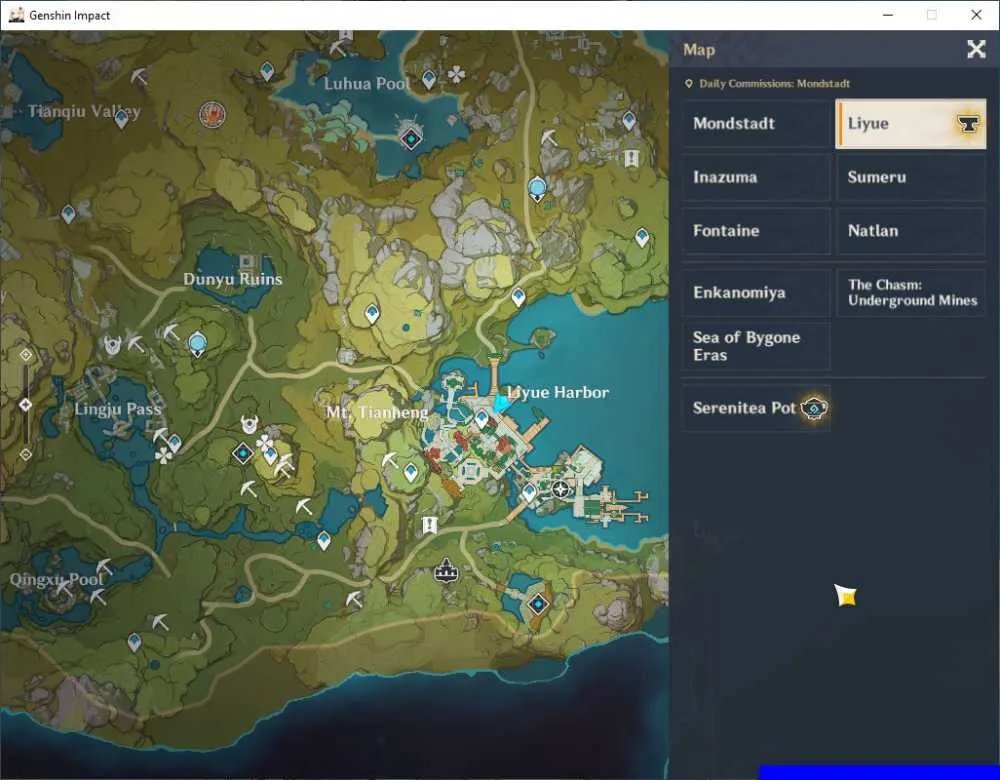Select the waypoint on plateau north of Mt. Tianheng
The image size is (1000, 780).
tap(372, 314)
